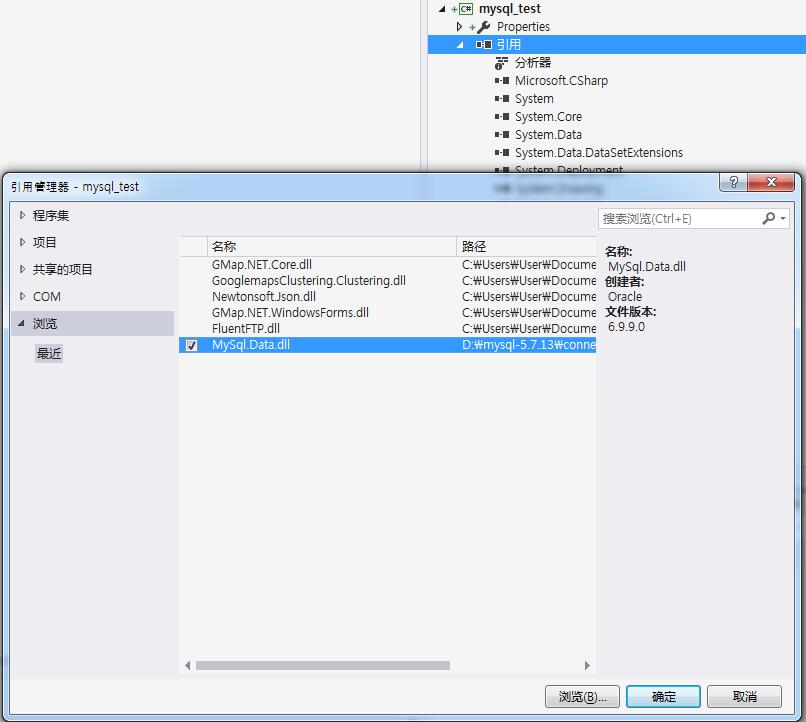This screenshot has width=806, height=722.
Task: Select the MySql.Data.dll row name
Action: coord(251,345)
